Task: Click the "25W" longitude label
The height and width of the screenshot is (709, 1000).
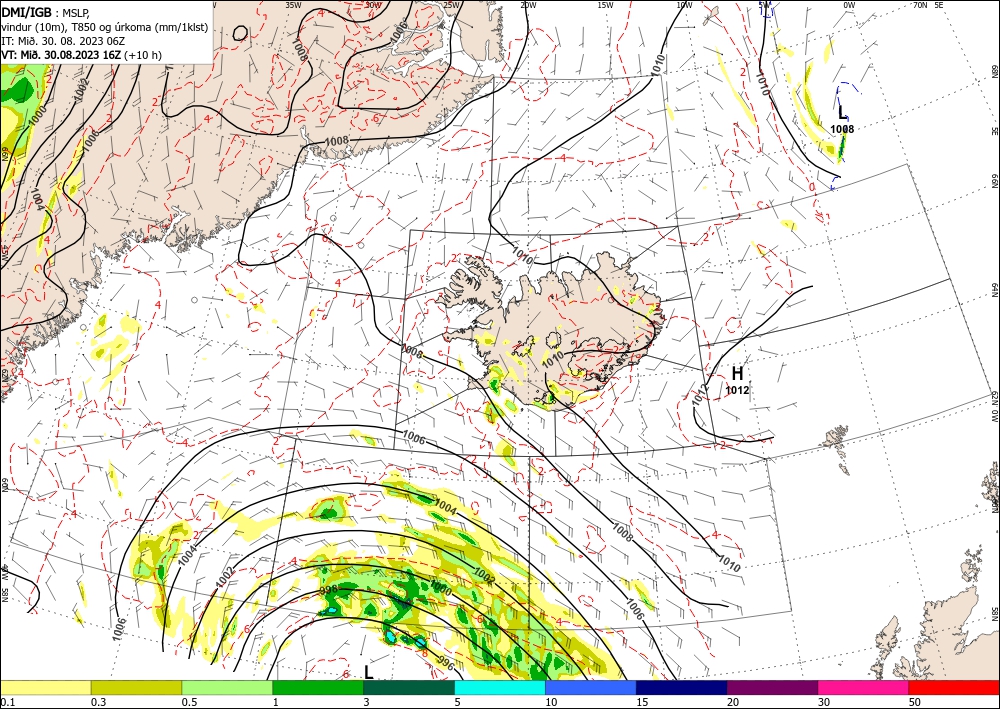Action: click(x=451, y=5)
